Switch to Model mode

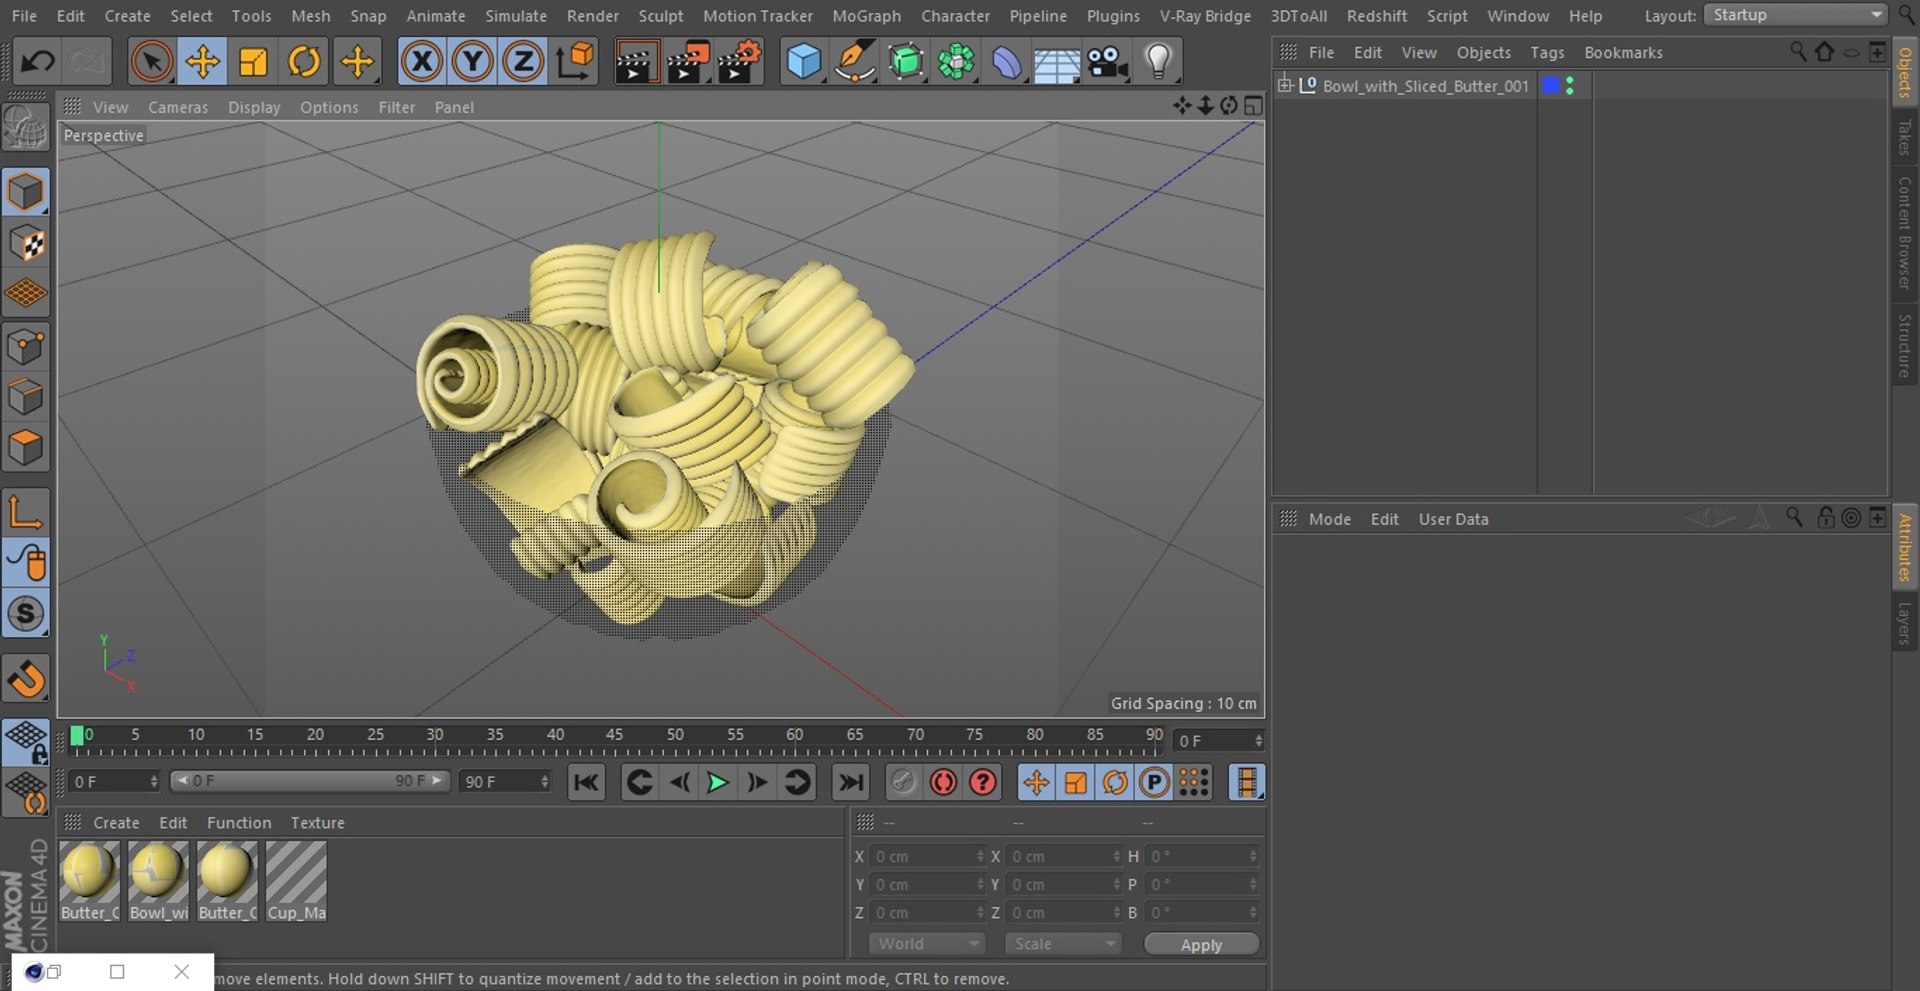tap(26, 192)
